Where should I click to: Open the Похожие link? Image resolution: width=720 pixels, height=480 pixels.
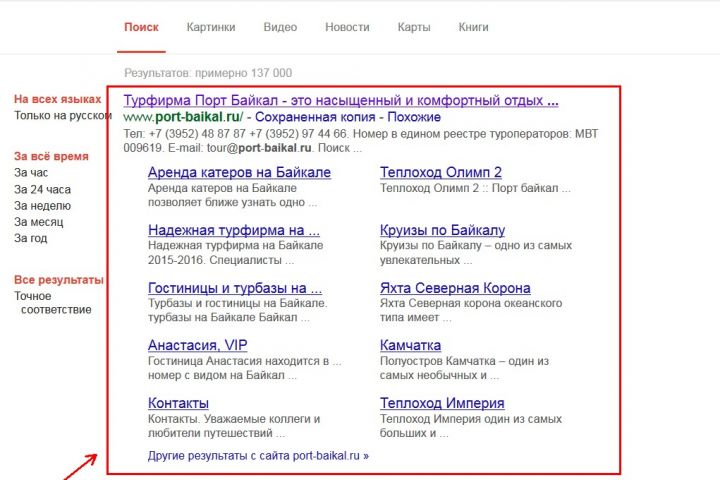(414, 117)
